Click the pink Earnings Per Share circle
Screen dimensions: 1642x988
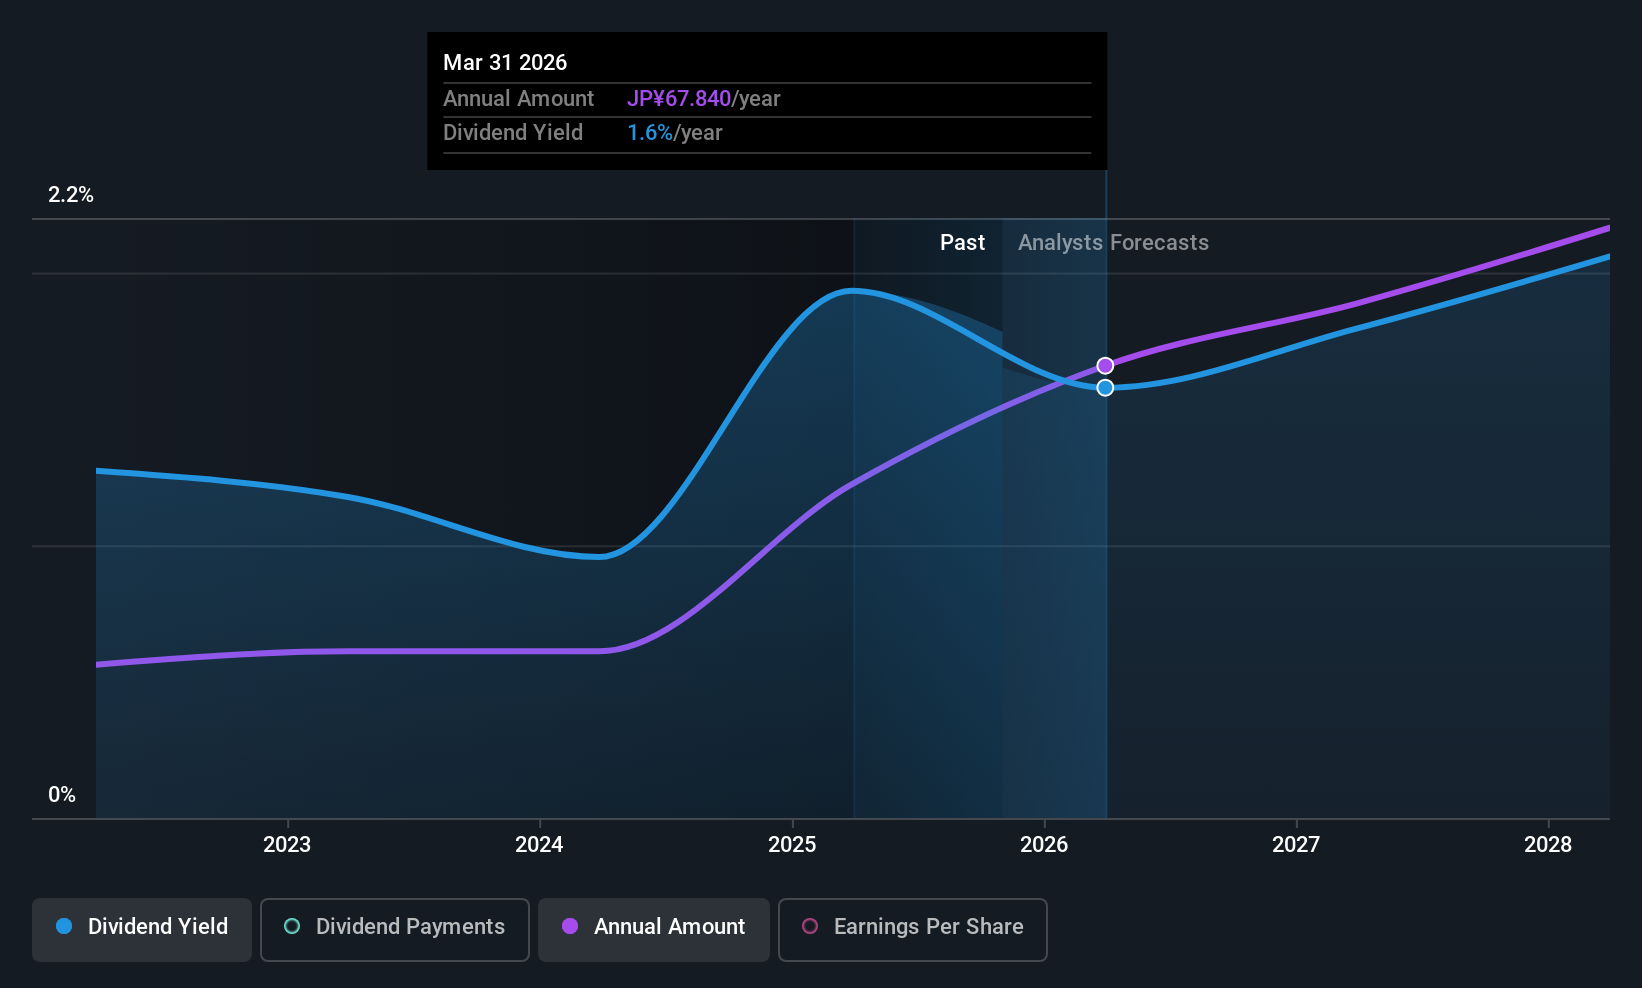click(811, 926)
